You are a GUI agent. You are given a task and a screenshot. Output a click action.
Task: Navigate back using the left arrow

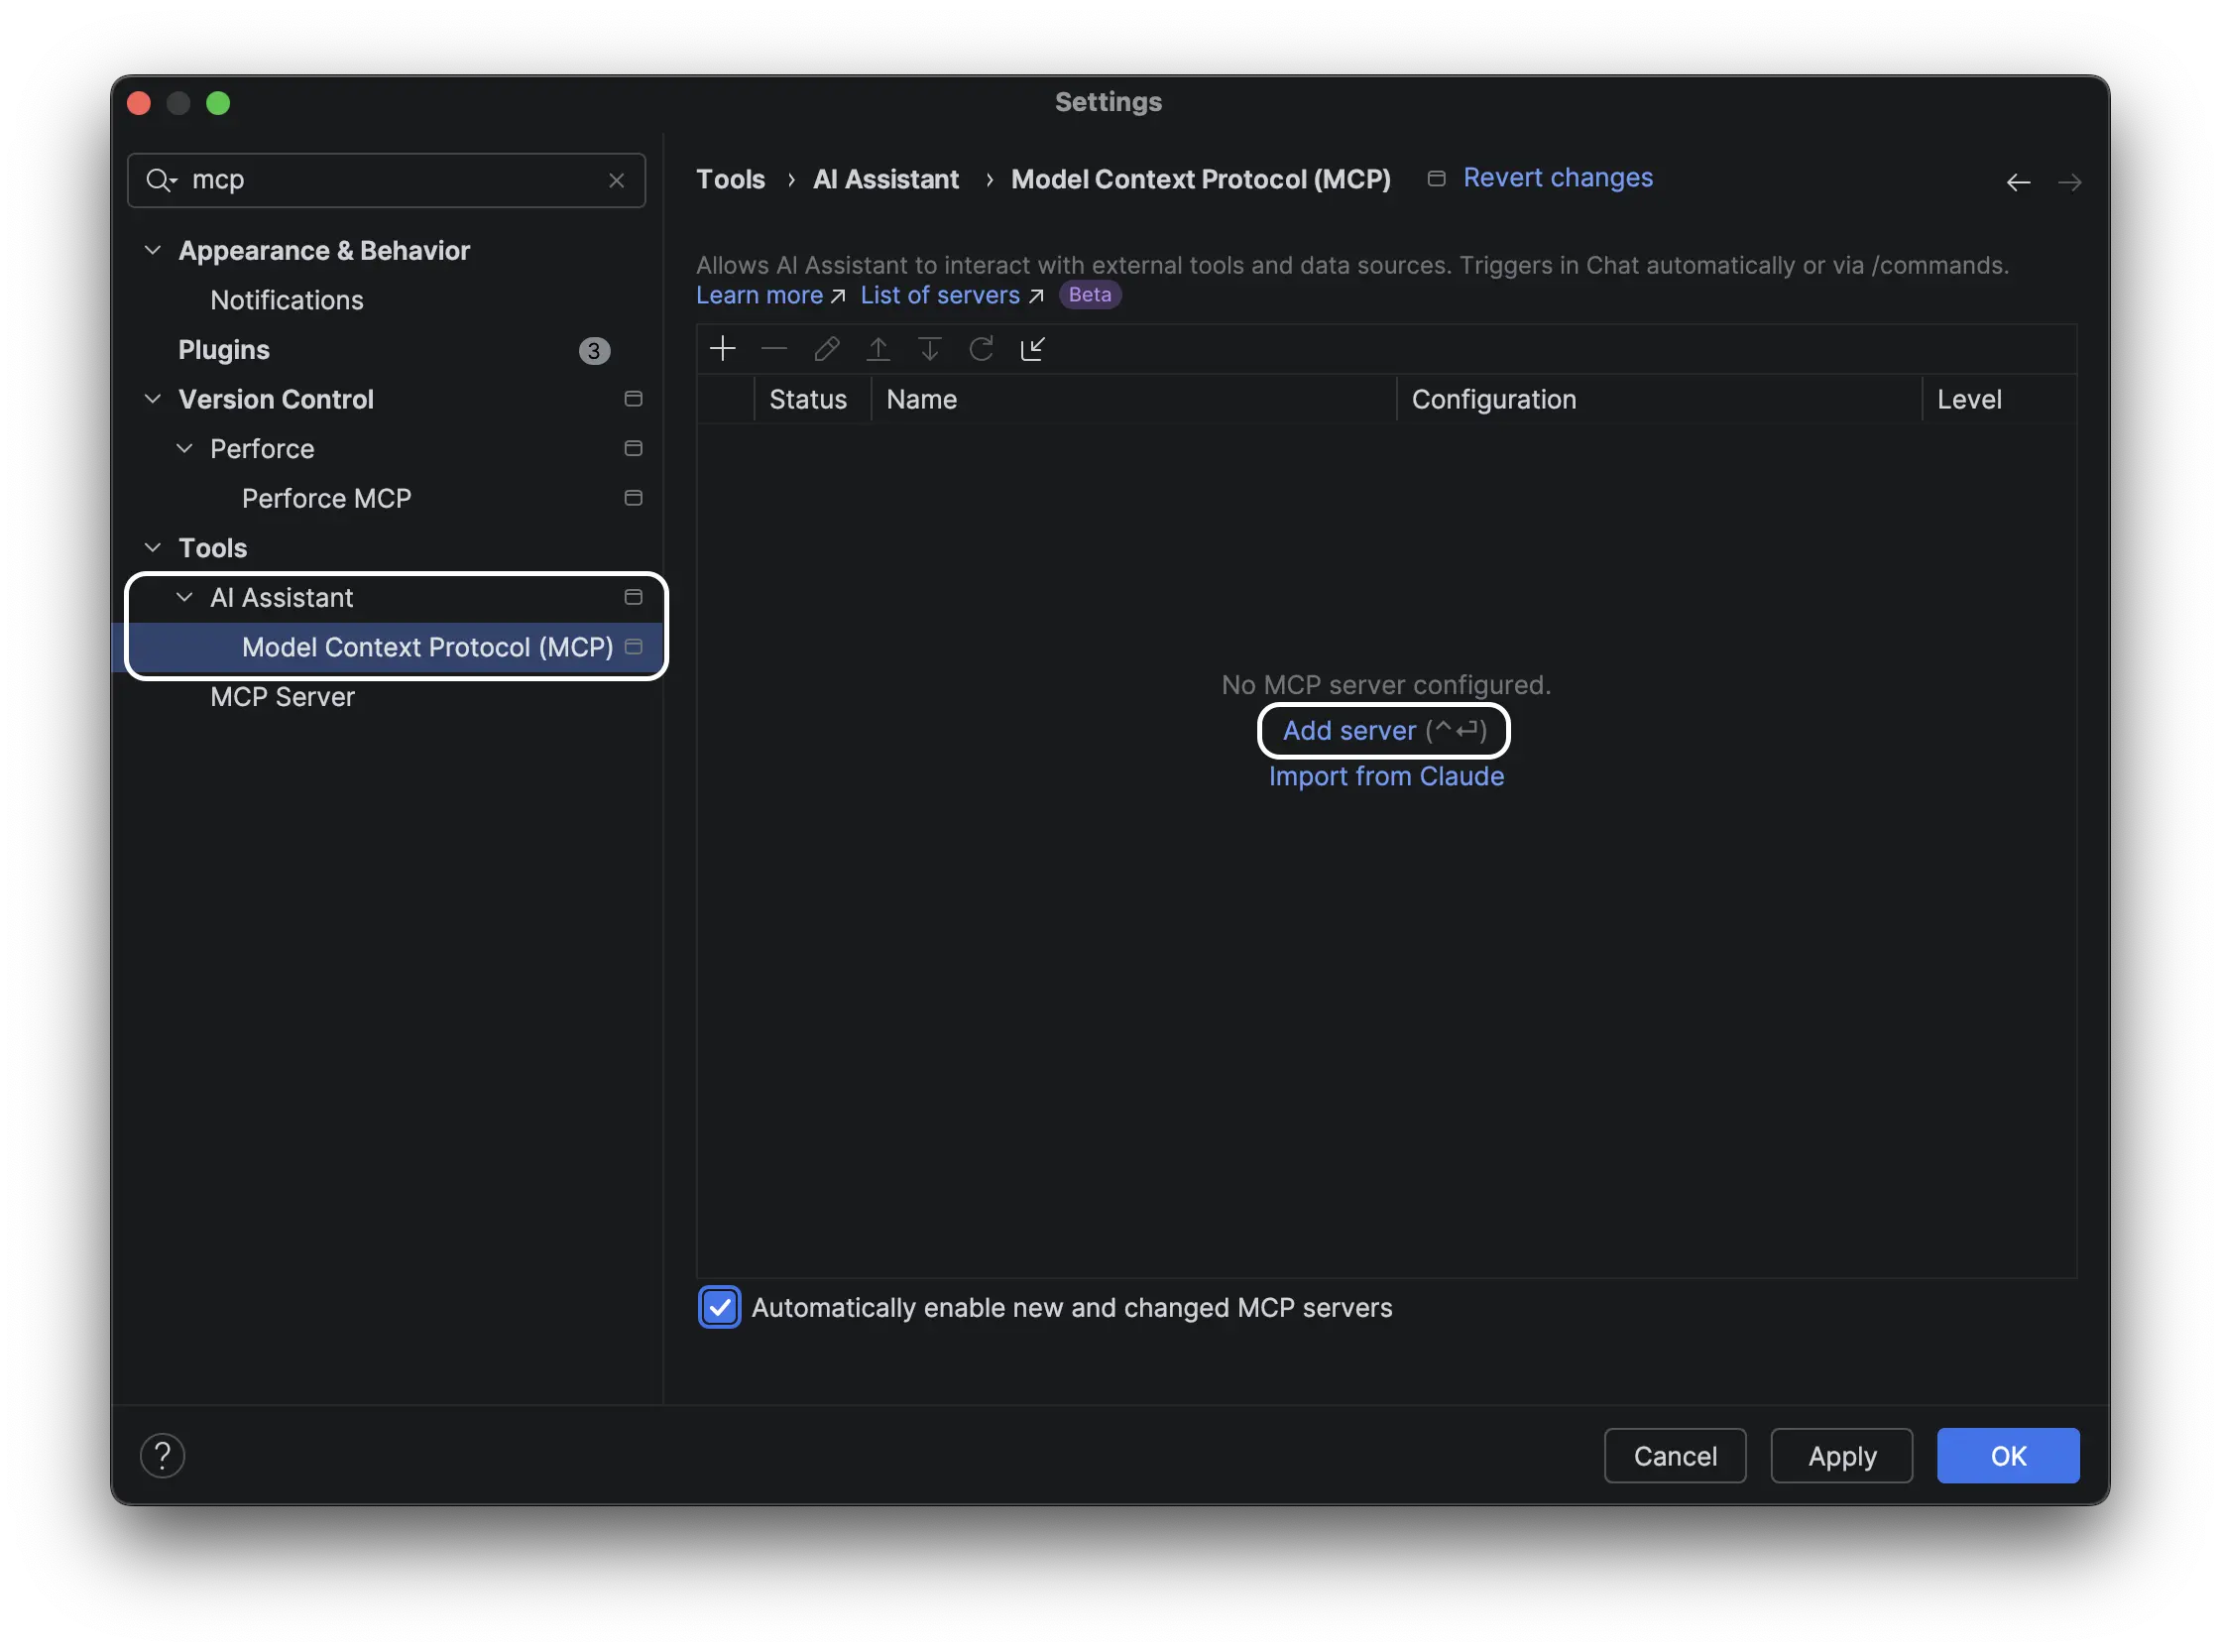2017,182
